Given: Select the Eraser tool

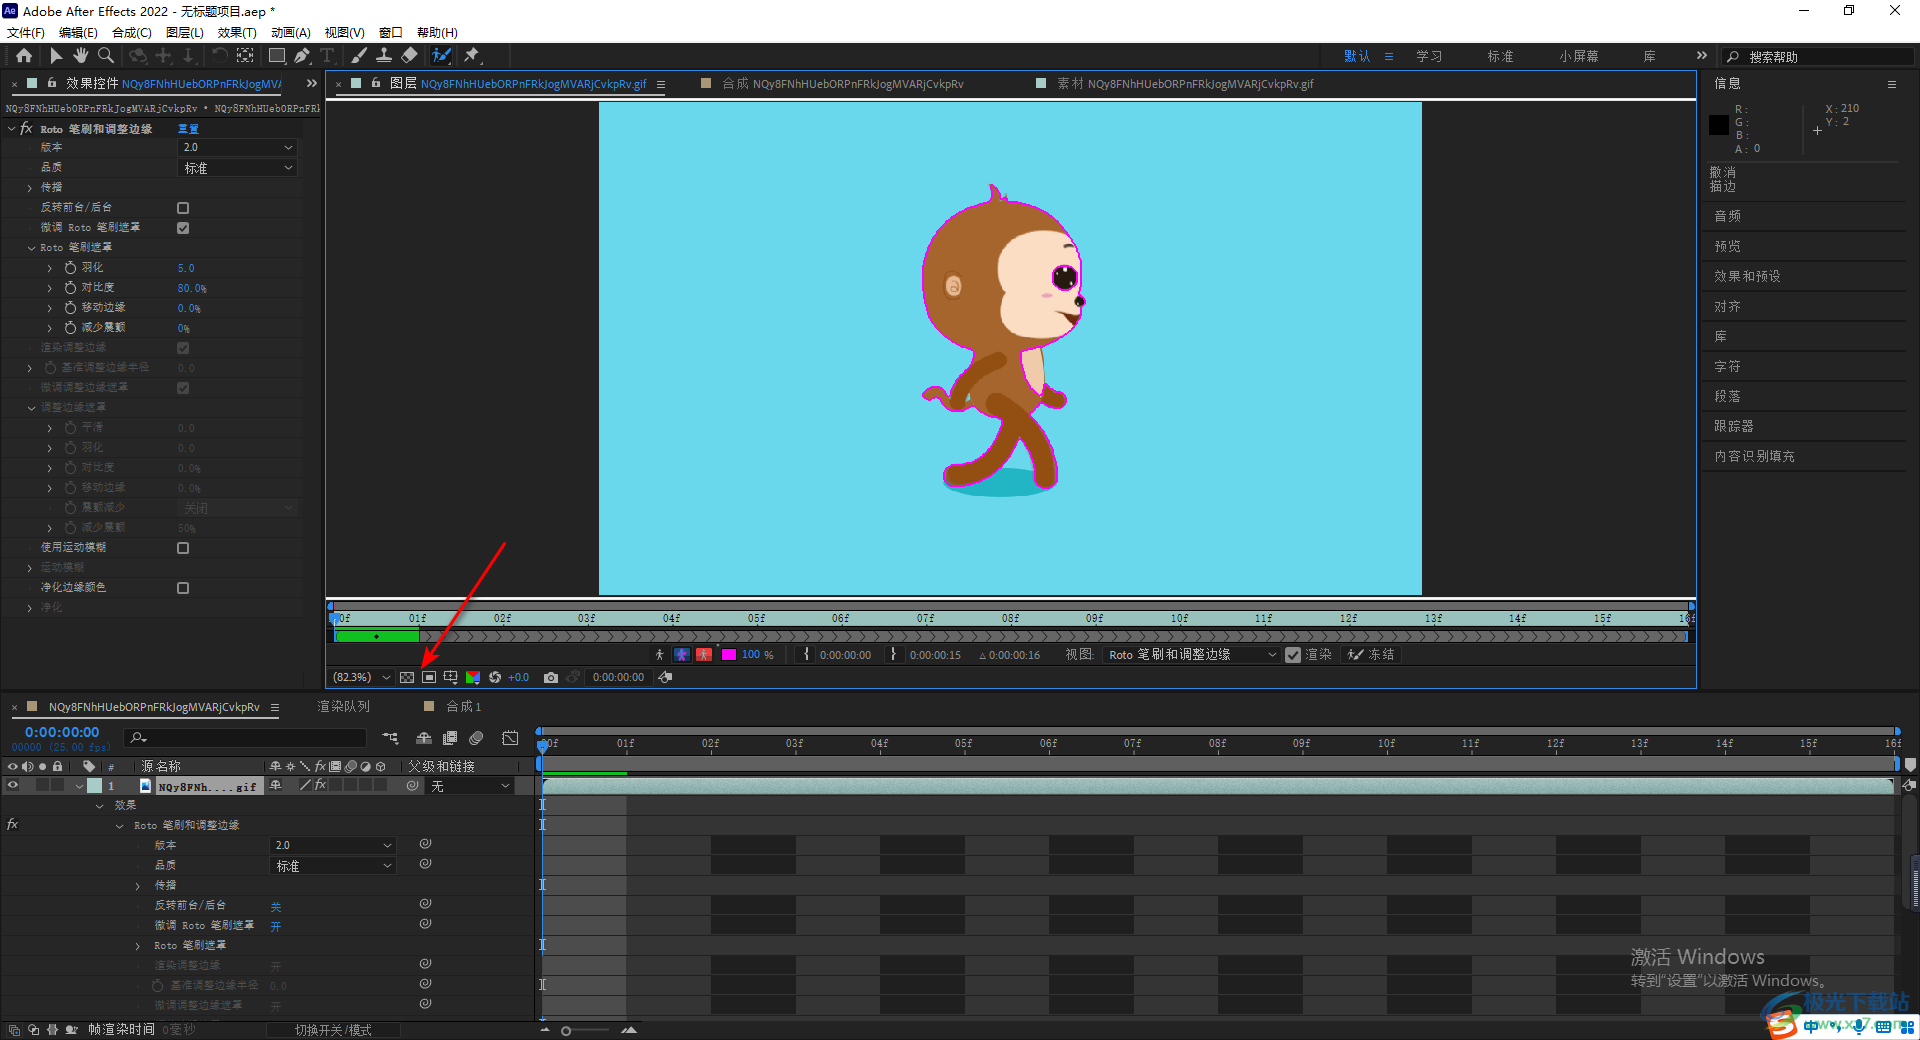Looking at the screenshot, I should click(410, 56).
